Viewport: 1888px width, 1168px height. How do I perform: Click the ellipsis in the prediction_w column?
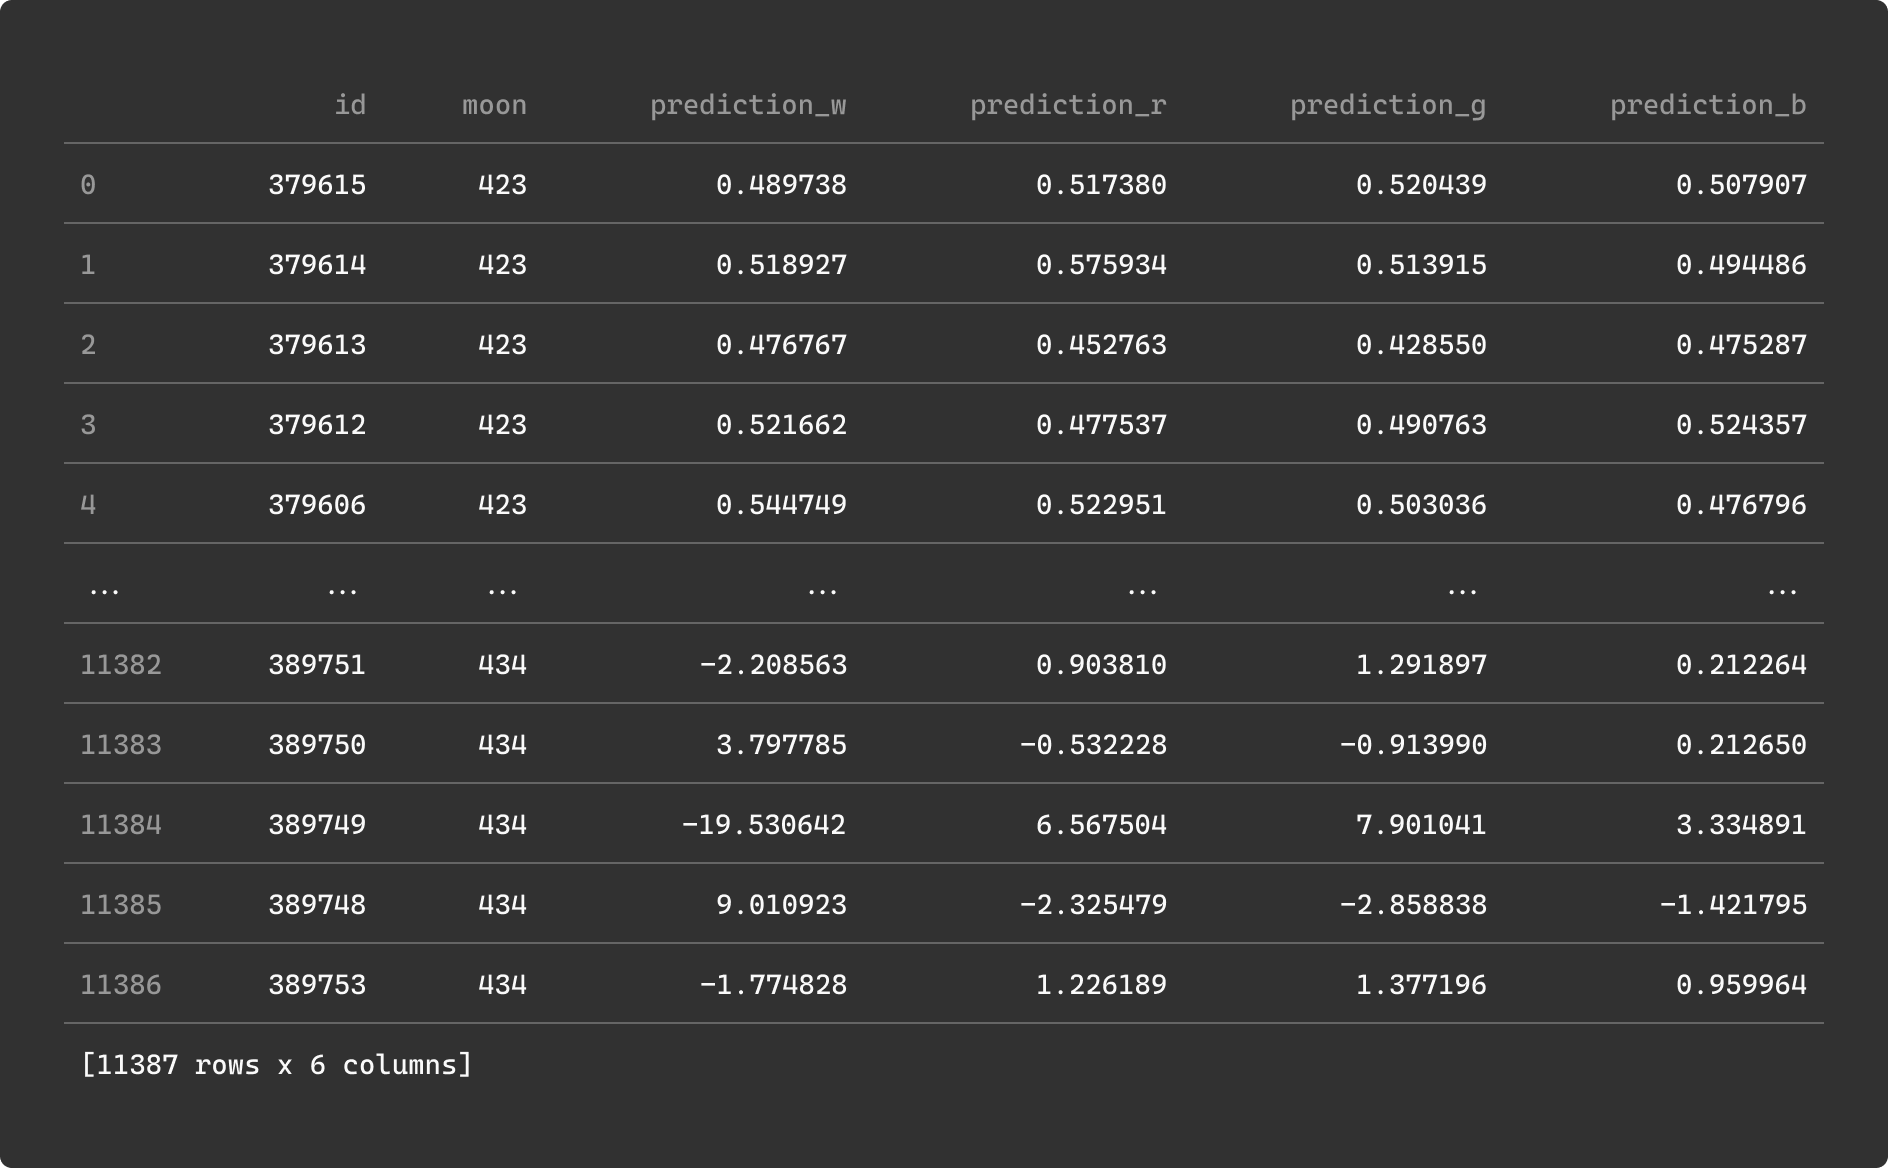[822, 589]
